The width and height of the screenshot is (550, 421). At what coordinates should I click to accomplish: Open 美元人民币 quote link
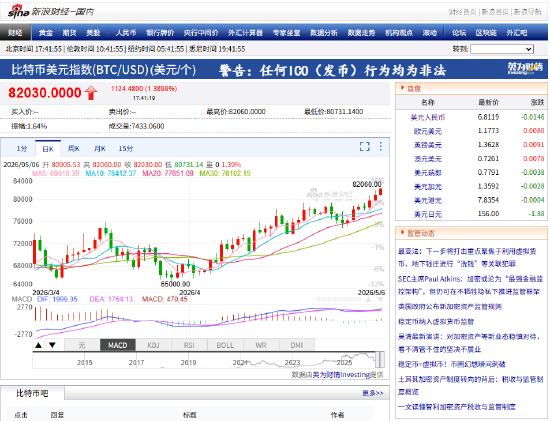click(x=428, y=117)
